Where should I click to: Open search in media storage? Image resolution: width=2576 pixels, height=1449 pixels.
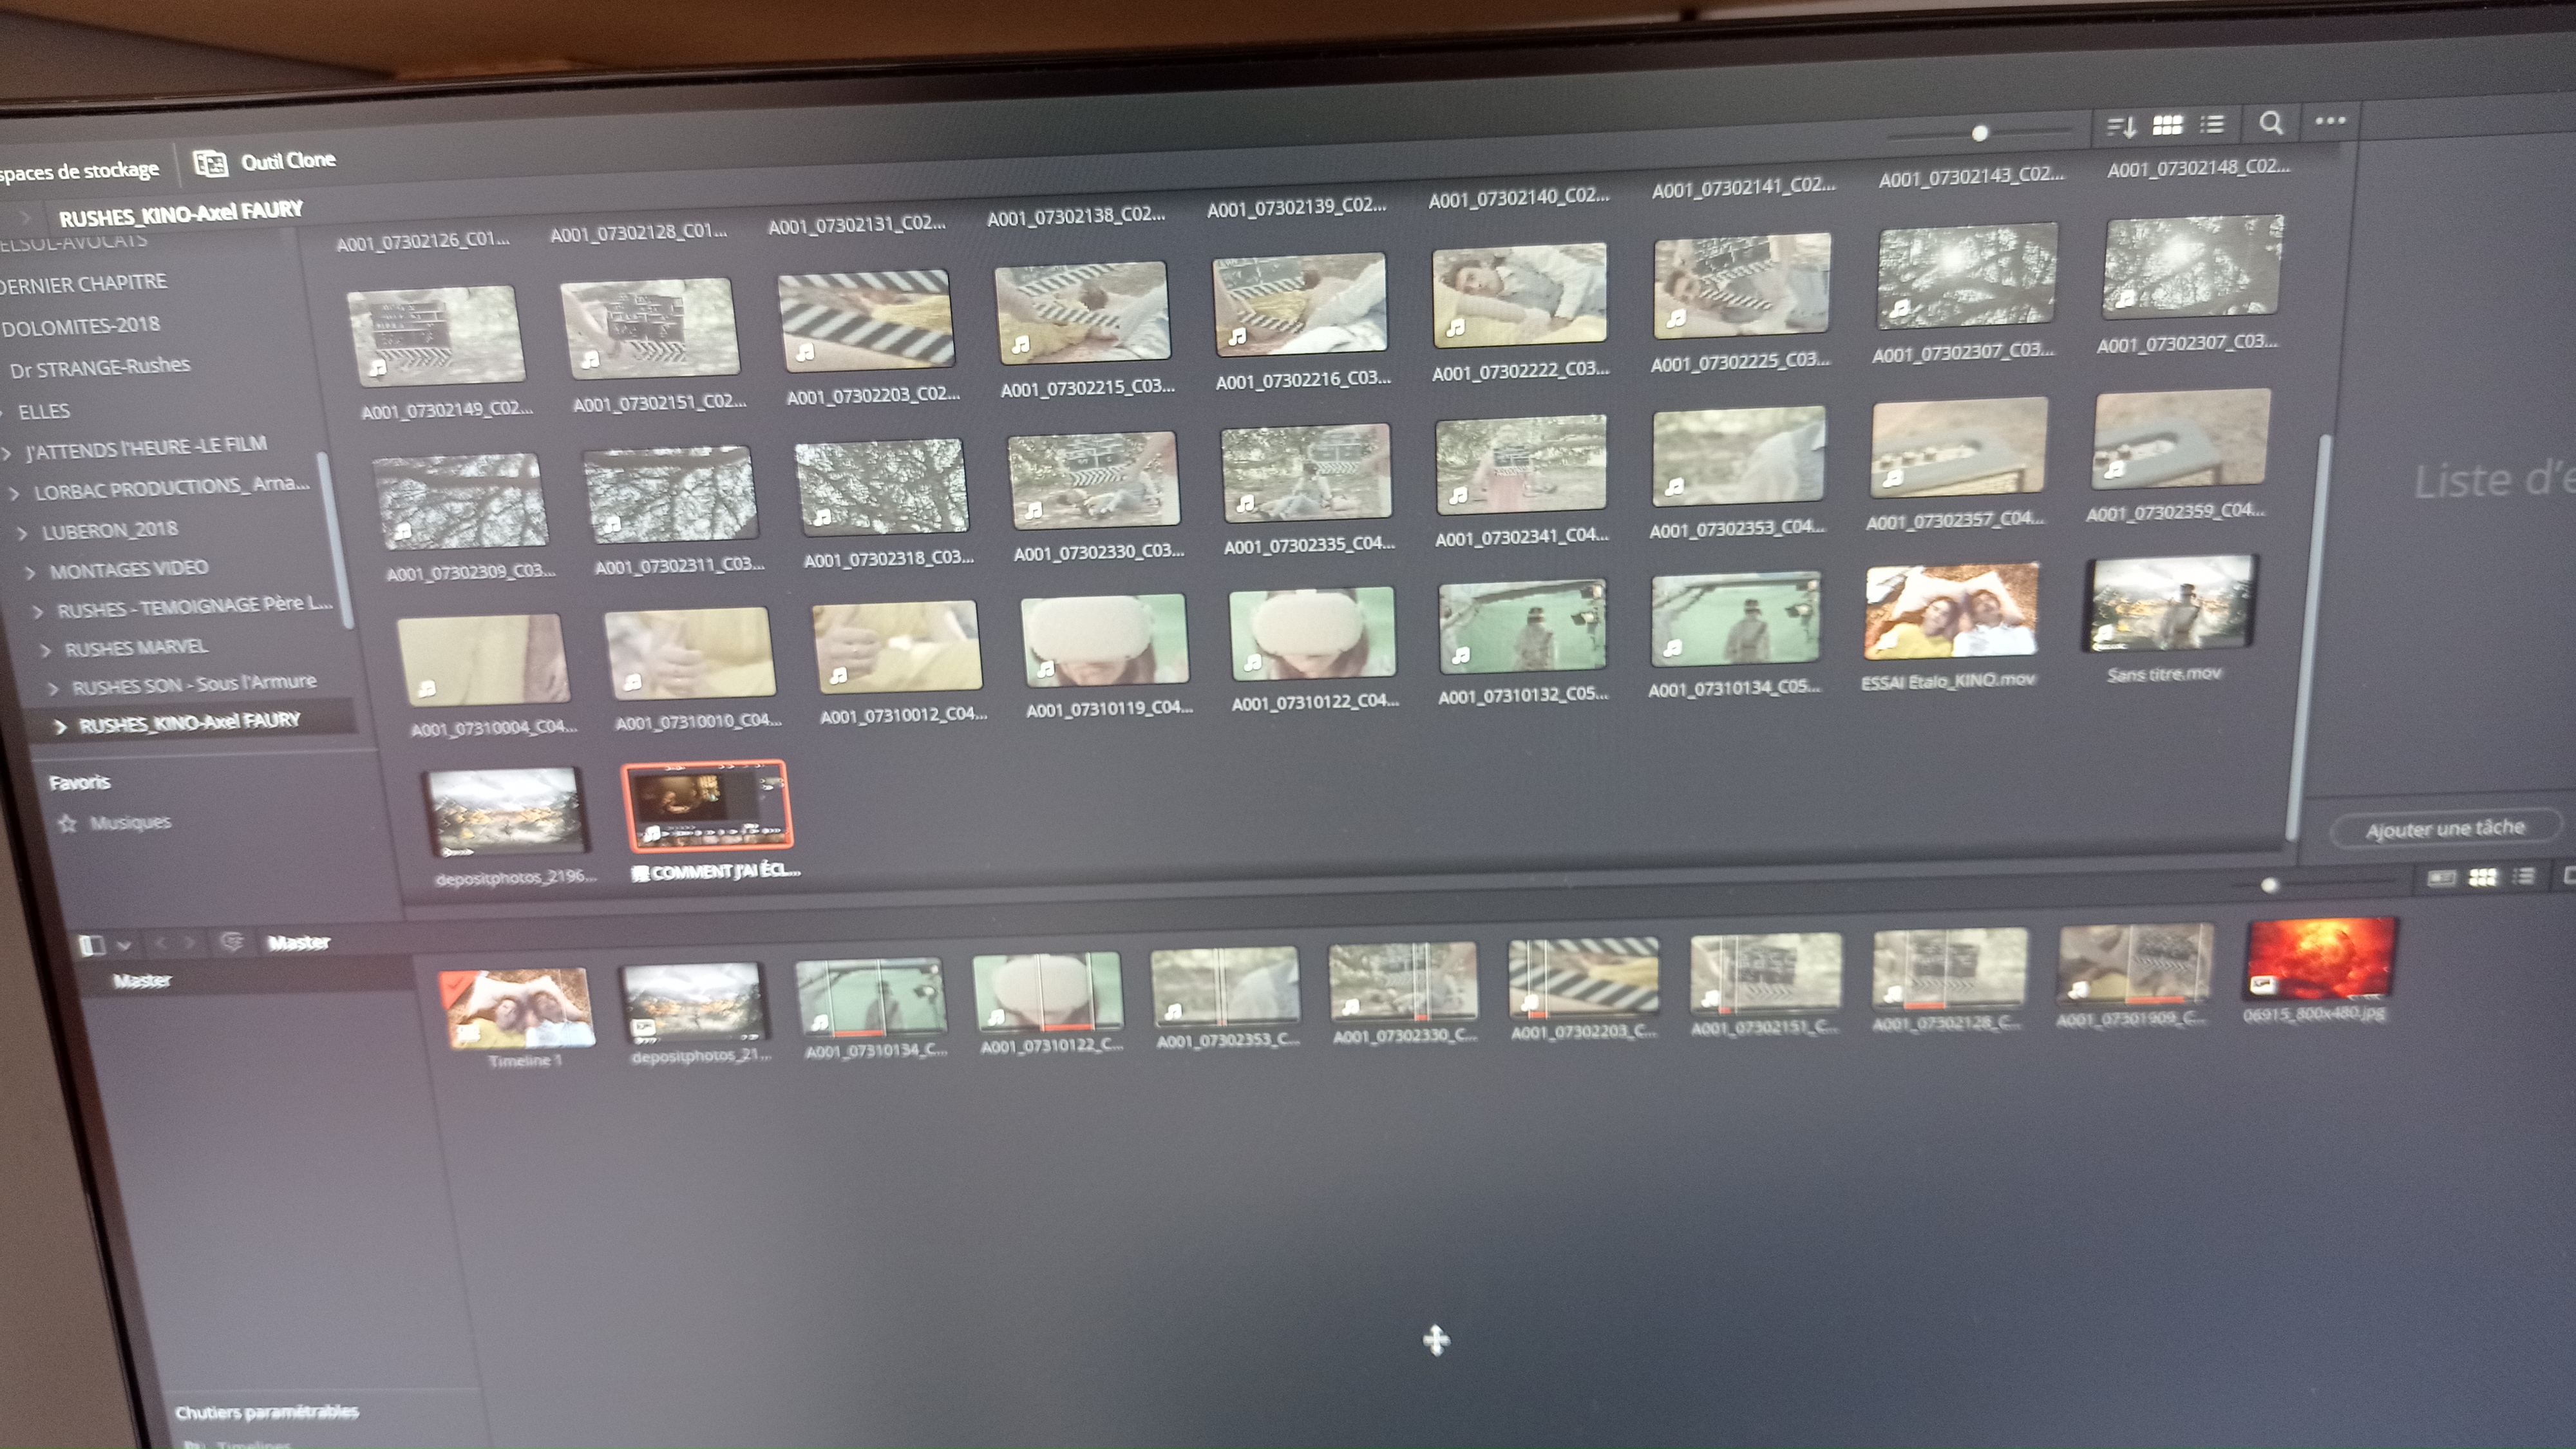click(2271, 122)
